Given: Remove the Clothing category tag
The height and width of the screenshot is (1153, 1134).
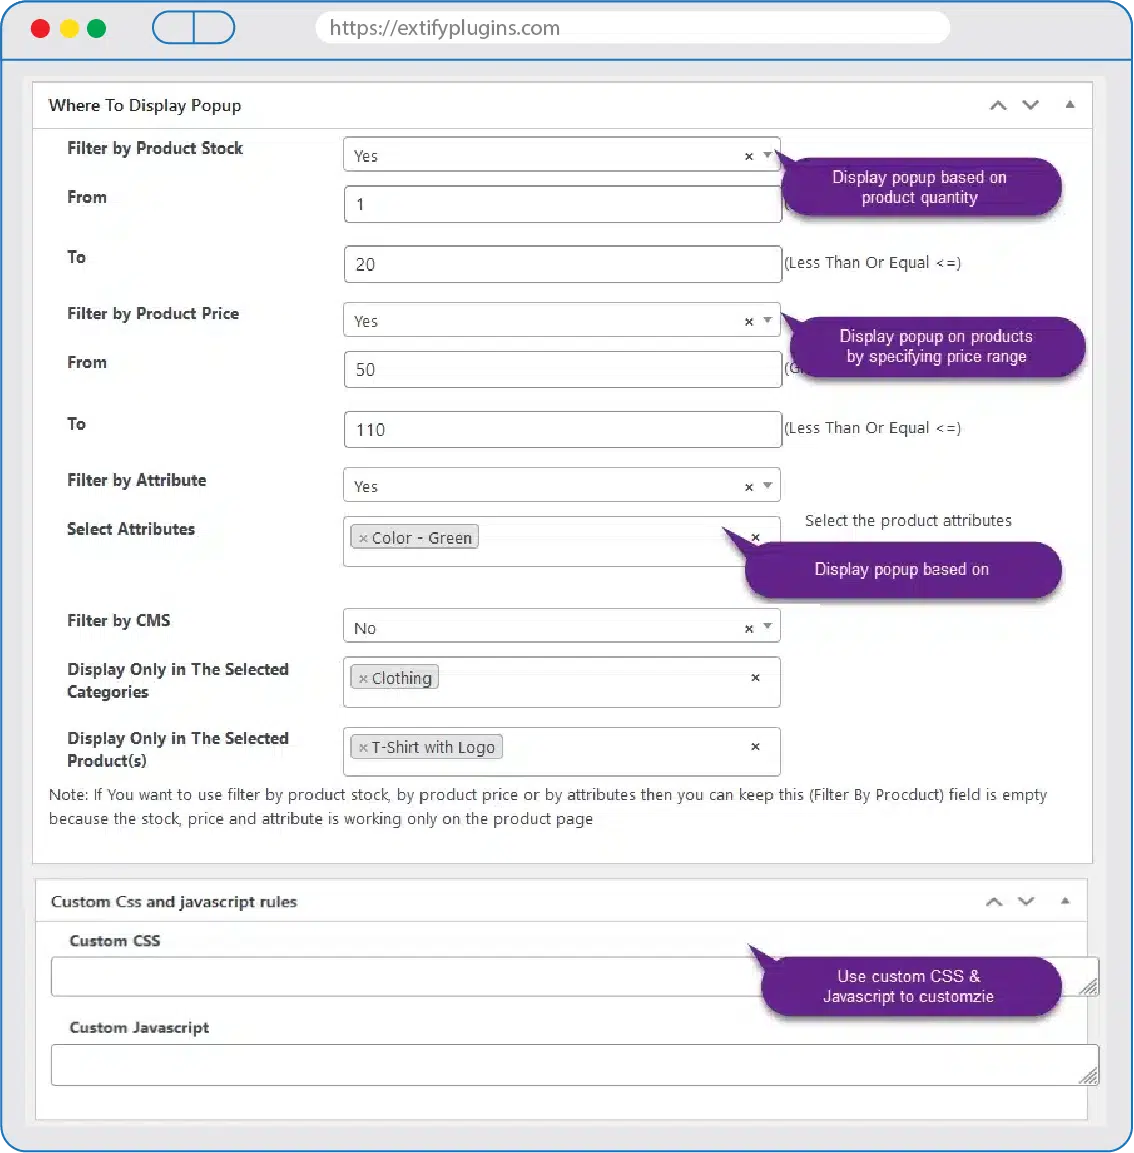Looking at the screenshot, I should click(363, 678).
